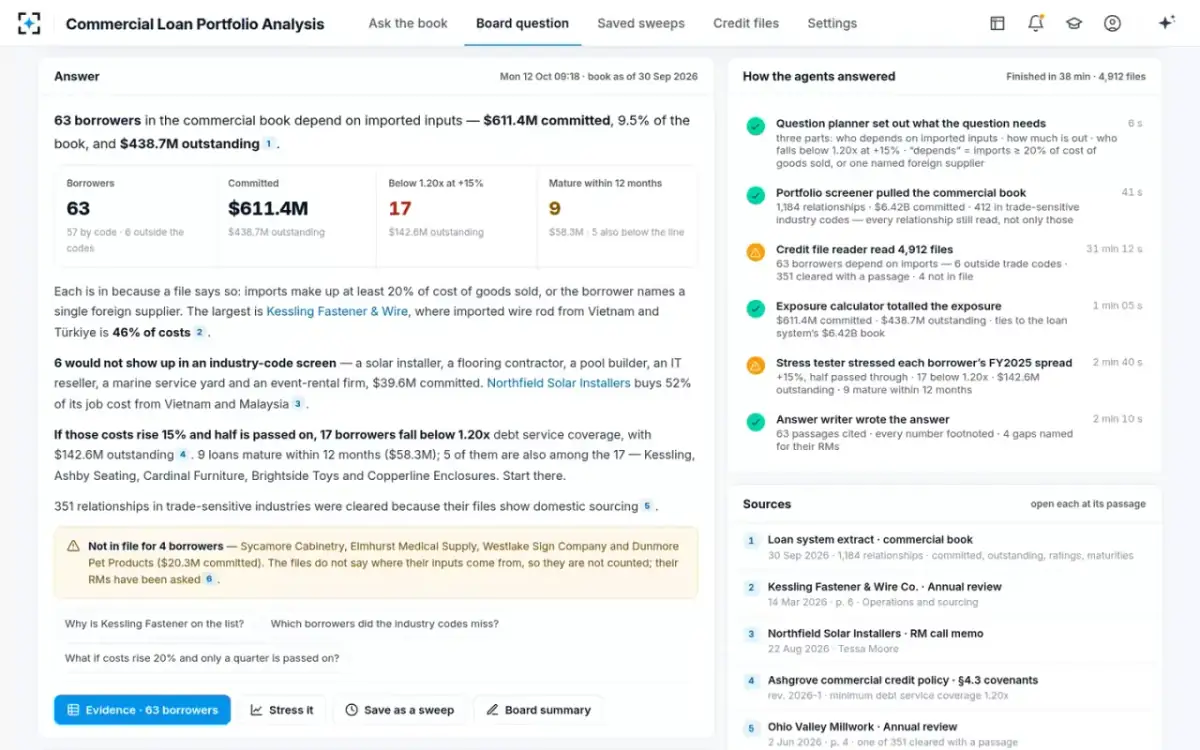Image resolution: width=1200 pixels, height=750 pixels.
Task: Open the Committed $611.4M stat card
Action: pos(296,217)
